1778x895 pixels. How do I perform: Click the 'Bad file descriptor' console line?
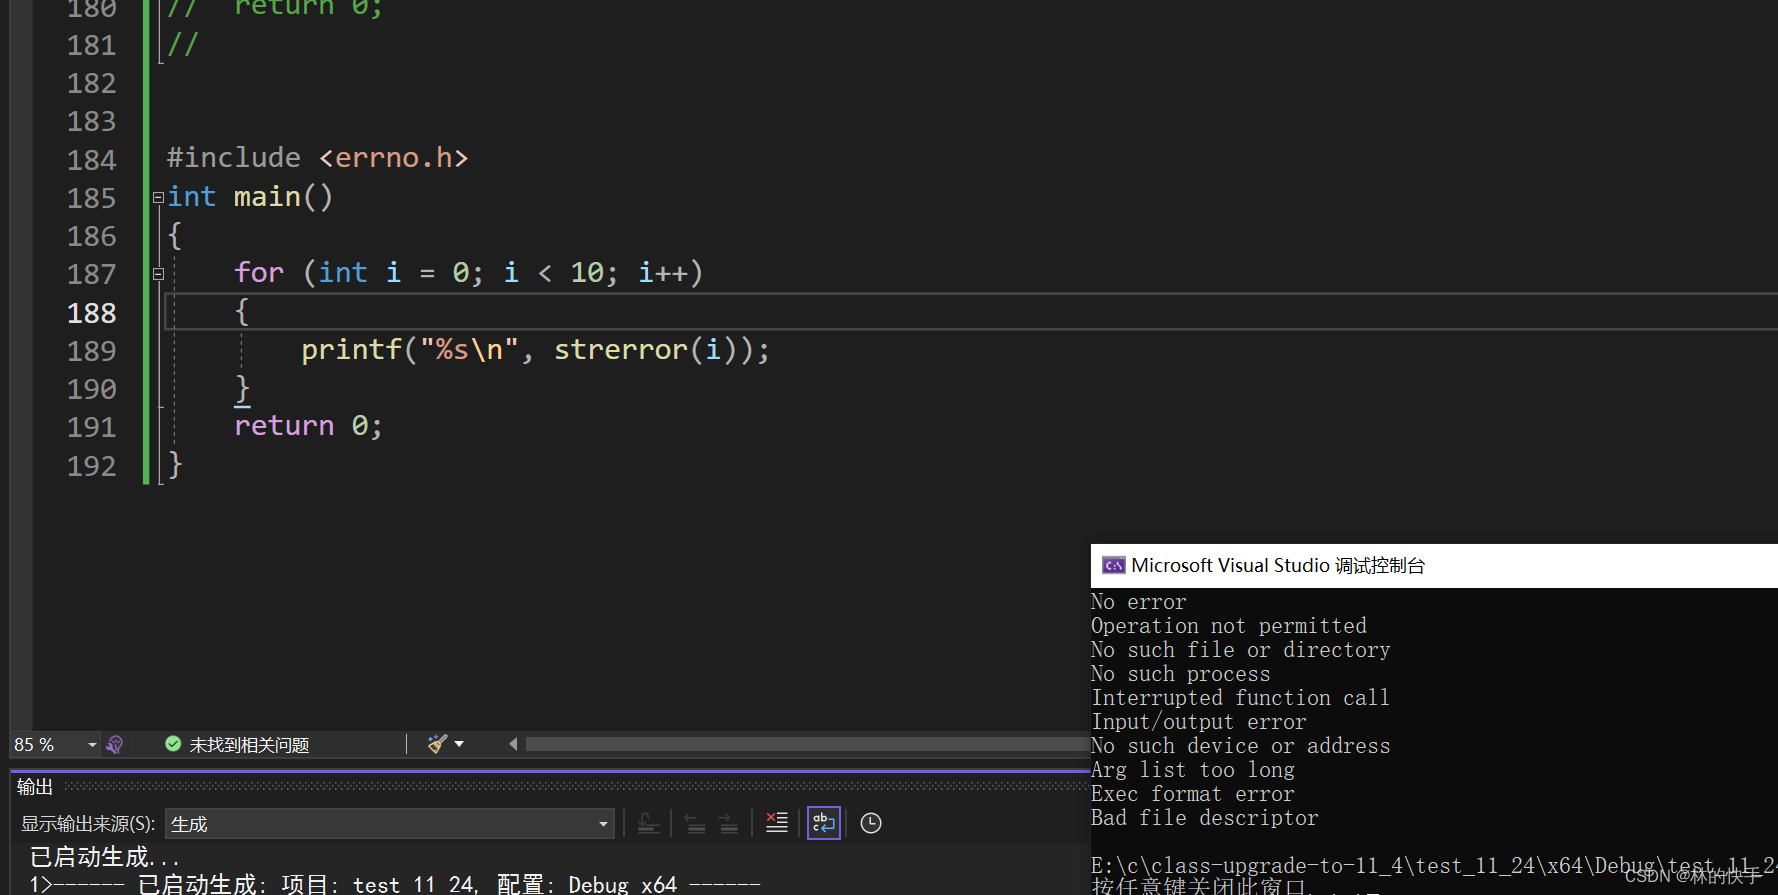(1204, 818)
